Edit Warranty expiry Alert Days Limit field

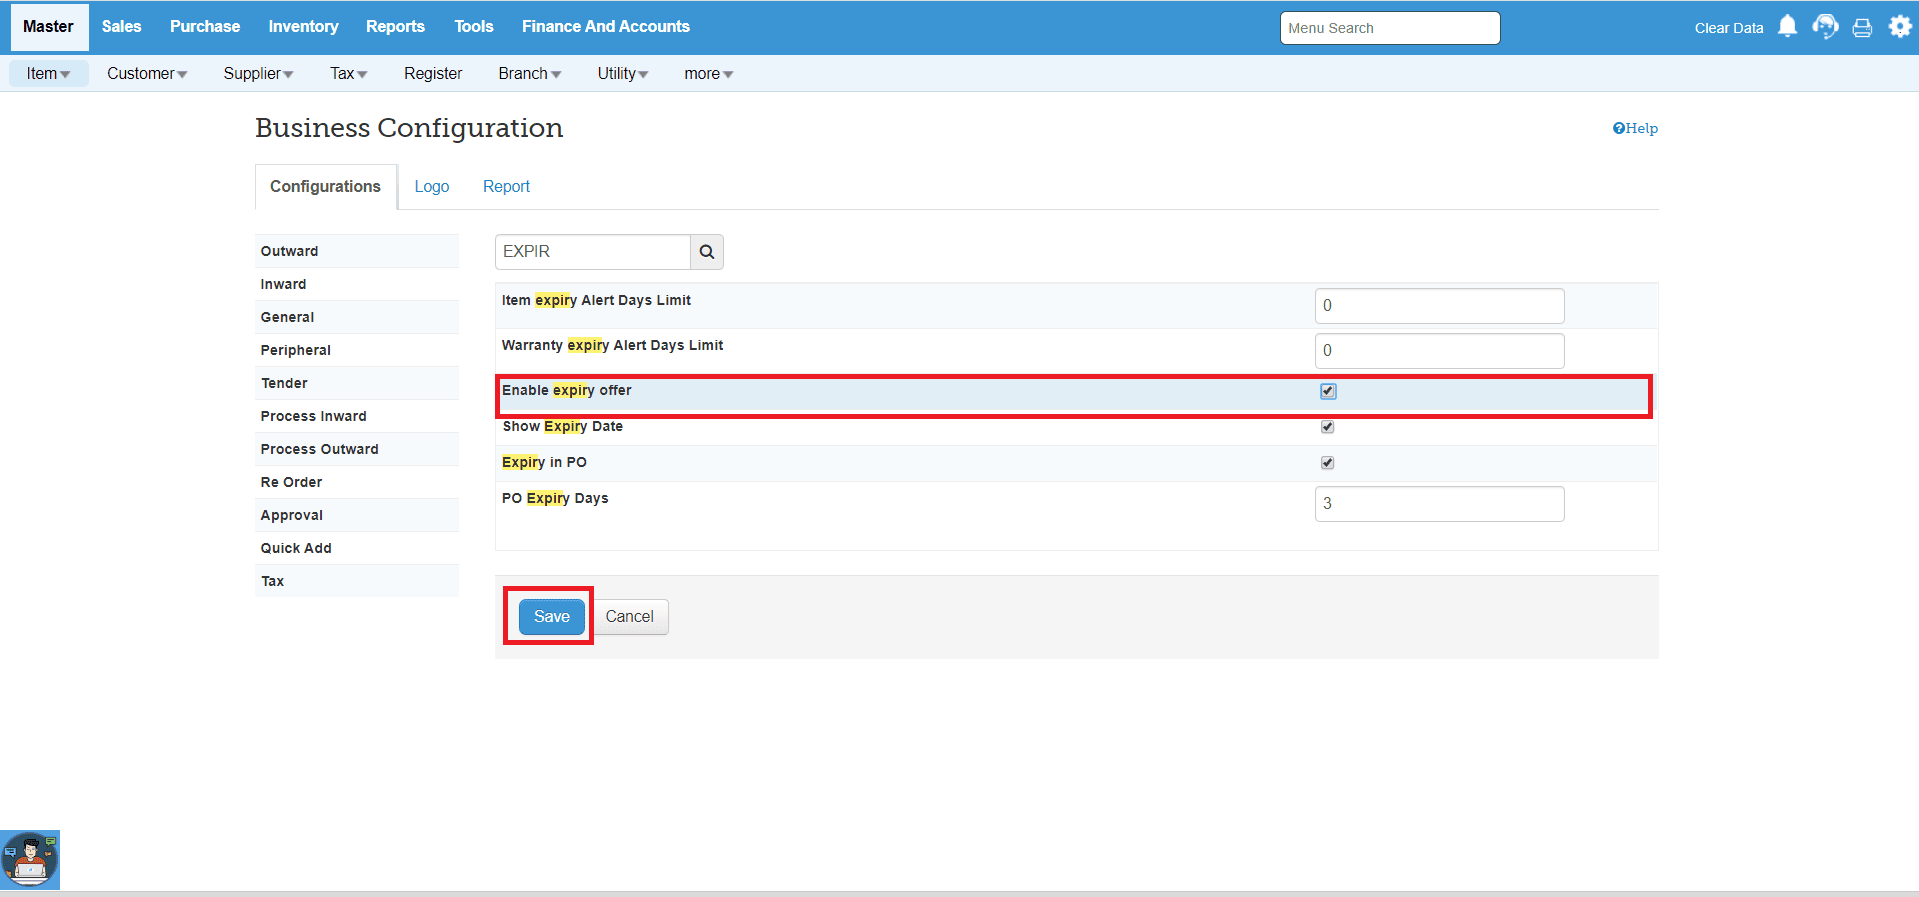pos(1440,351)
